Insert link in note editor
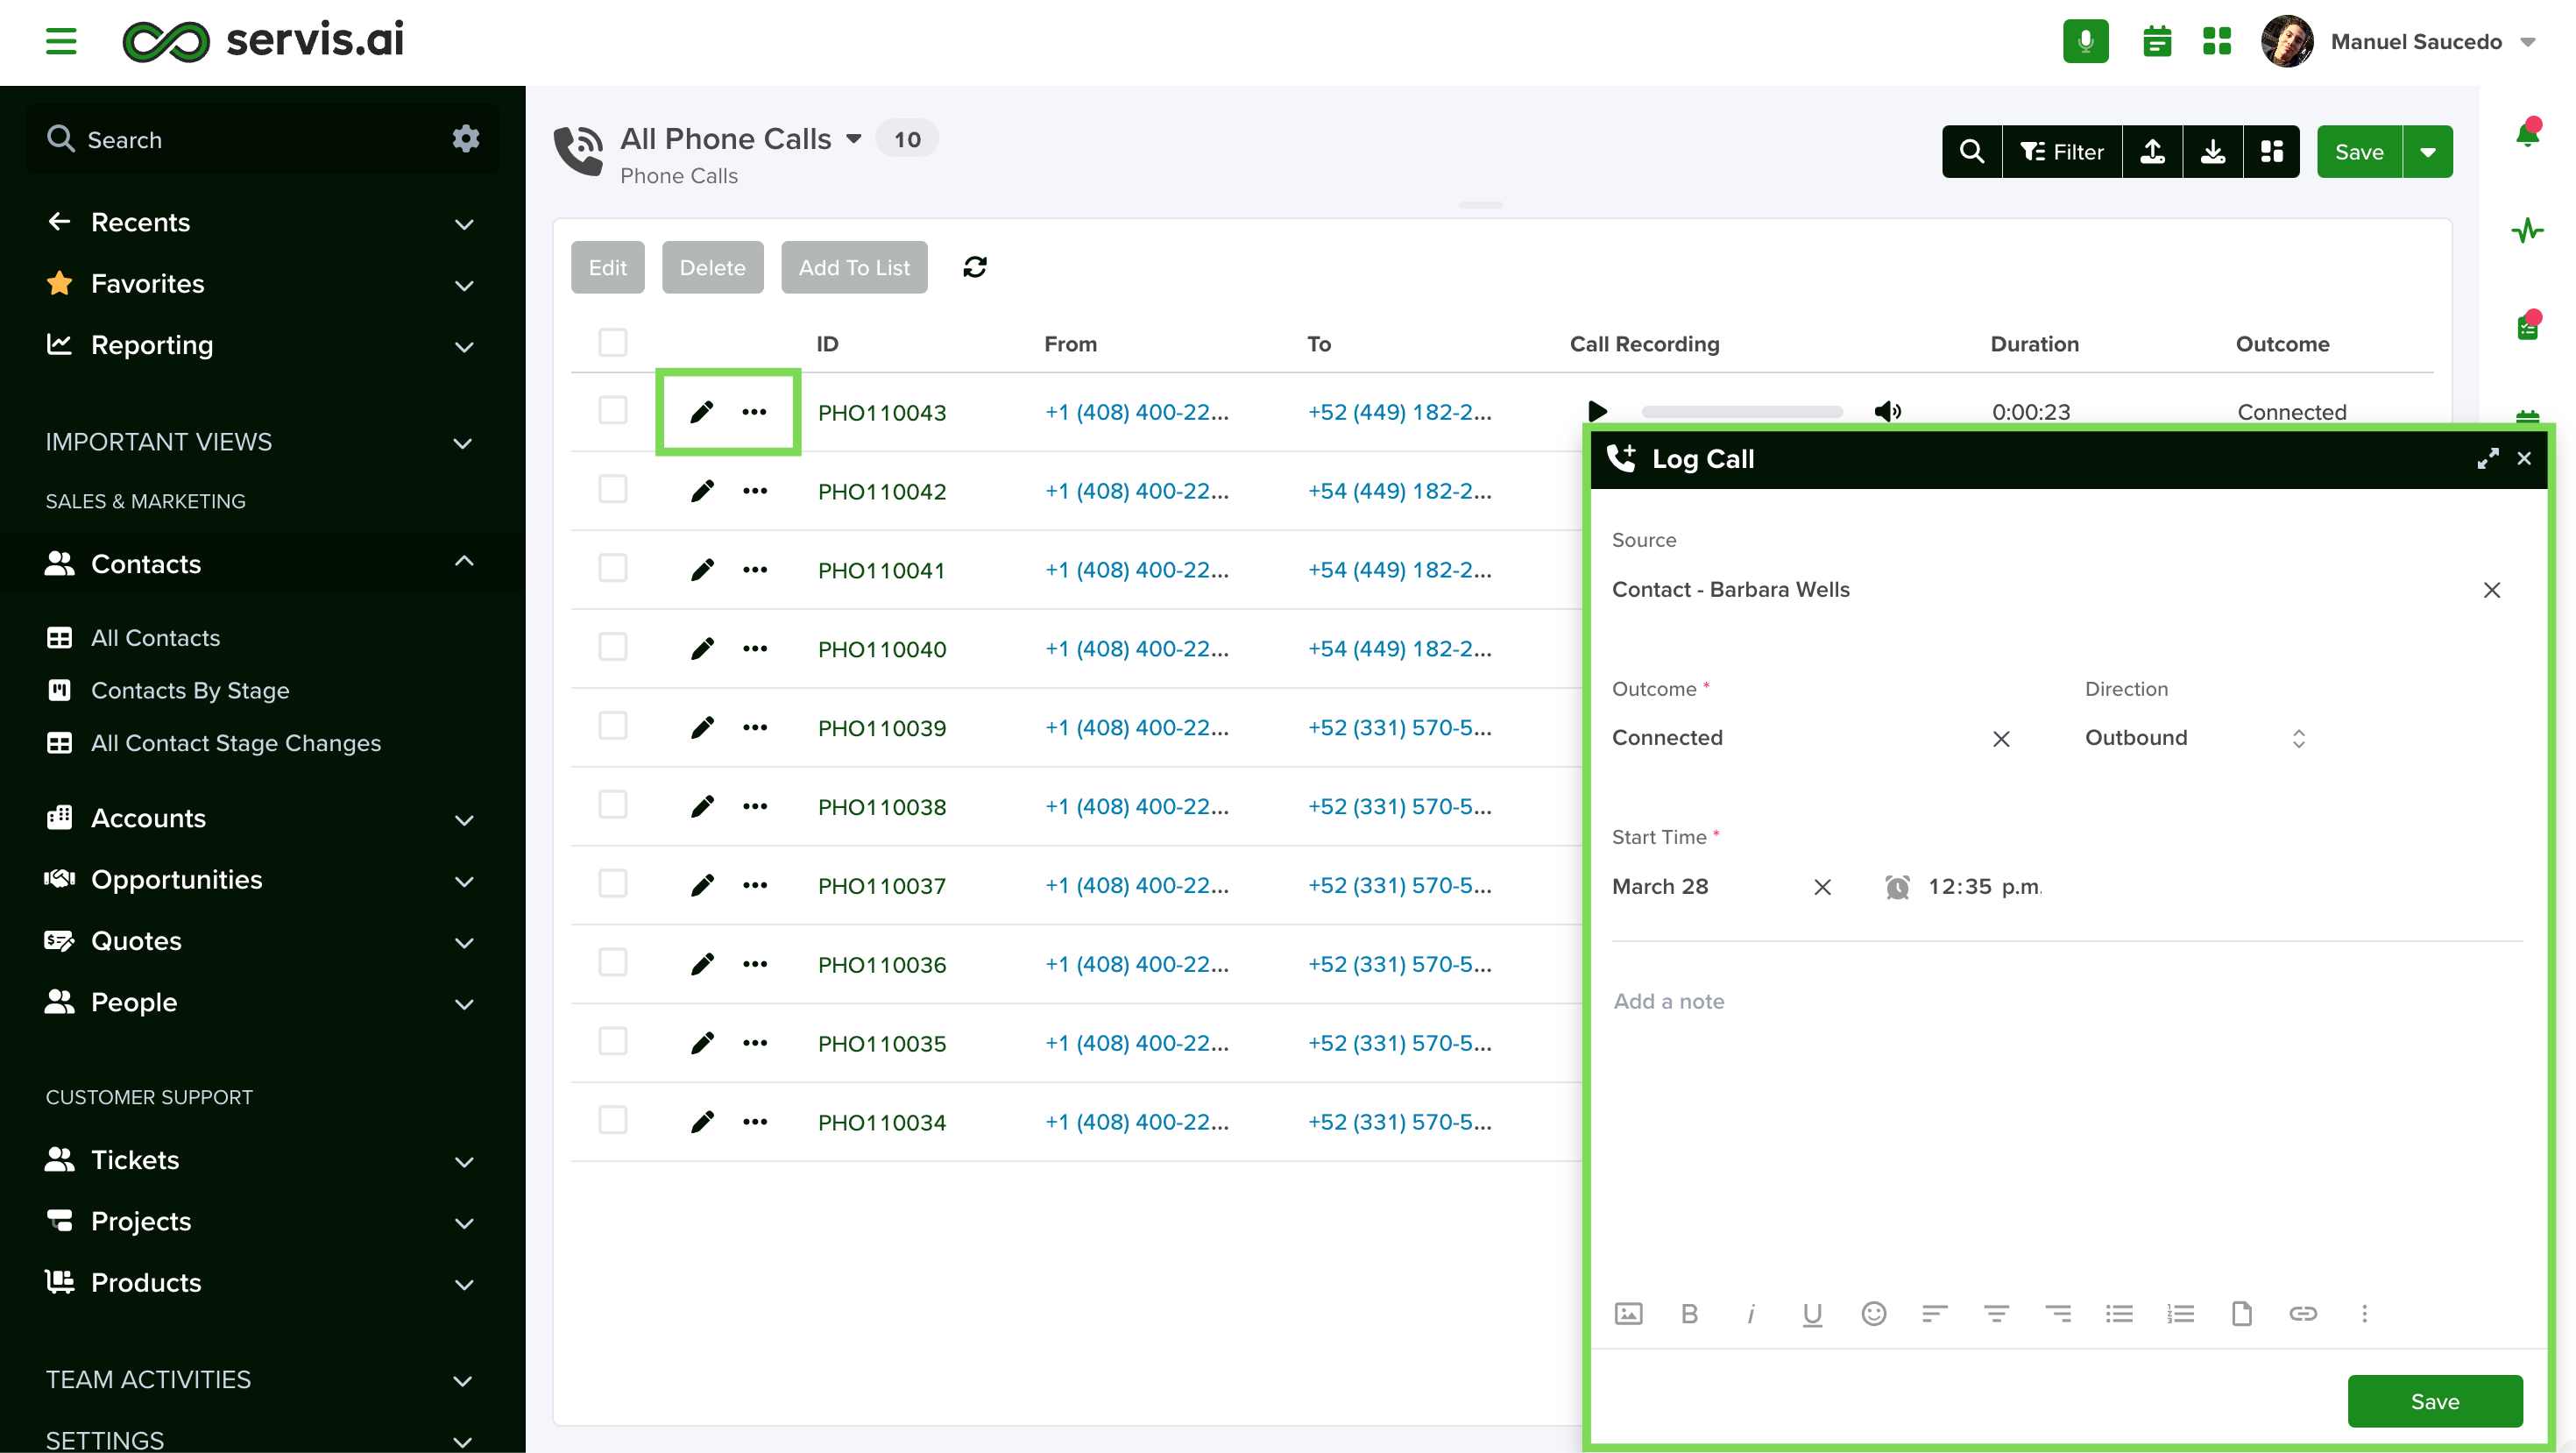The height and width of the screenshot is (1453, 2576). [2303, 1314]
